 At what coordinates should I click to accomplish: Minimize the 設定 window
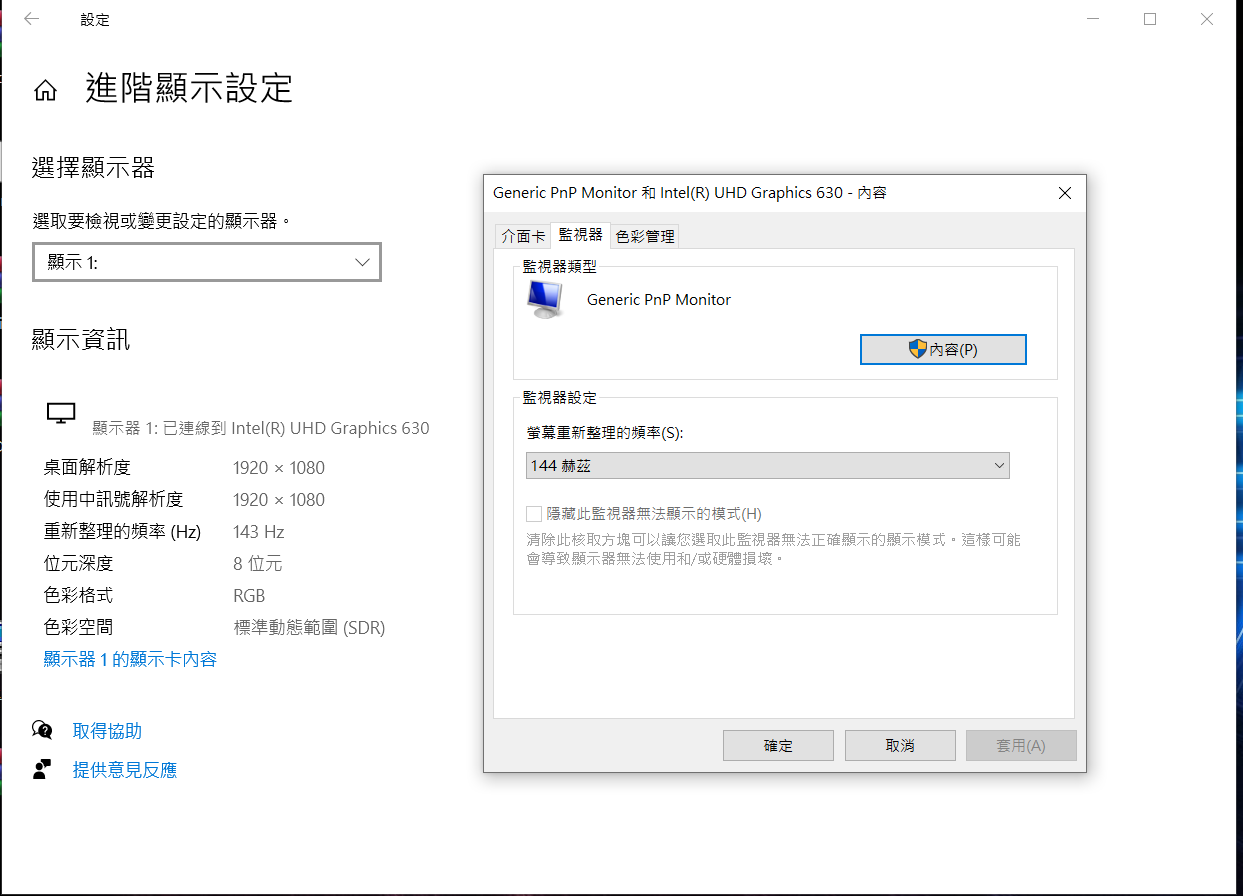point(1091,19)
